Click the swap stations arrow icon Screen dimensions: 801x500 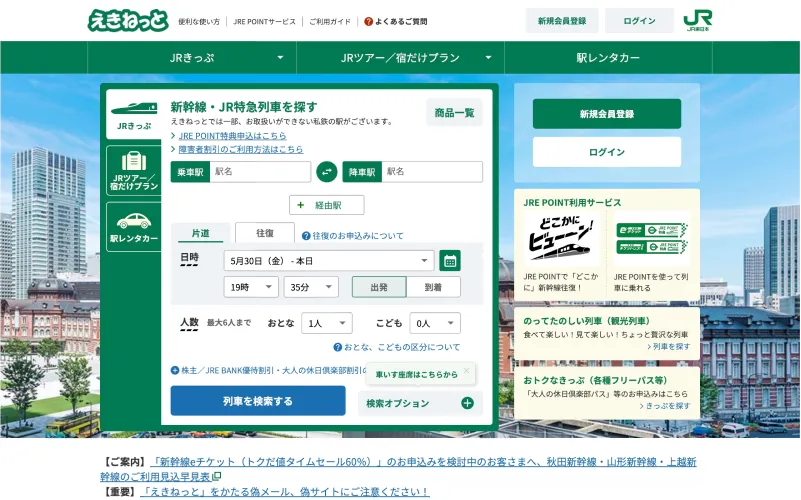326,172
